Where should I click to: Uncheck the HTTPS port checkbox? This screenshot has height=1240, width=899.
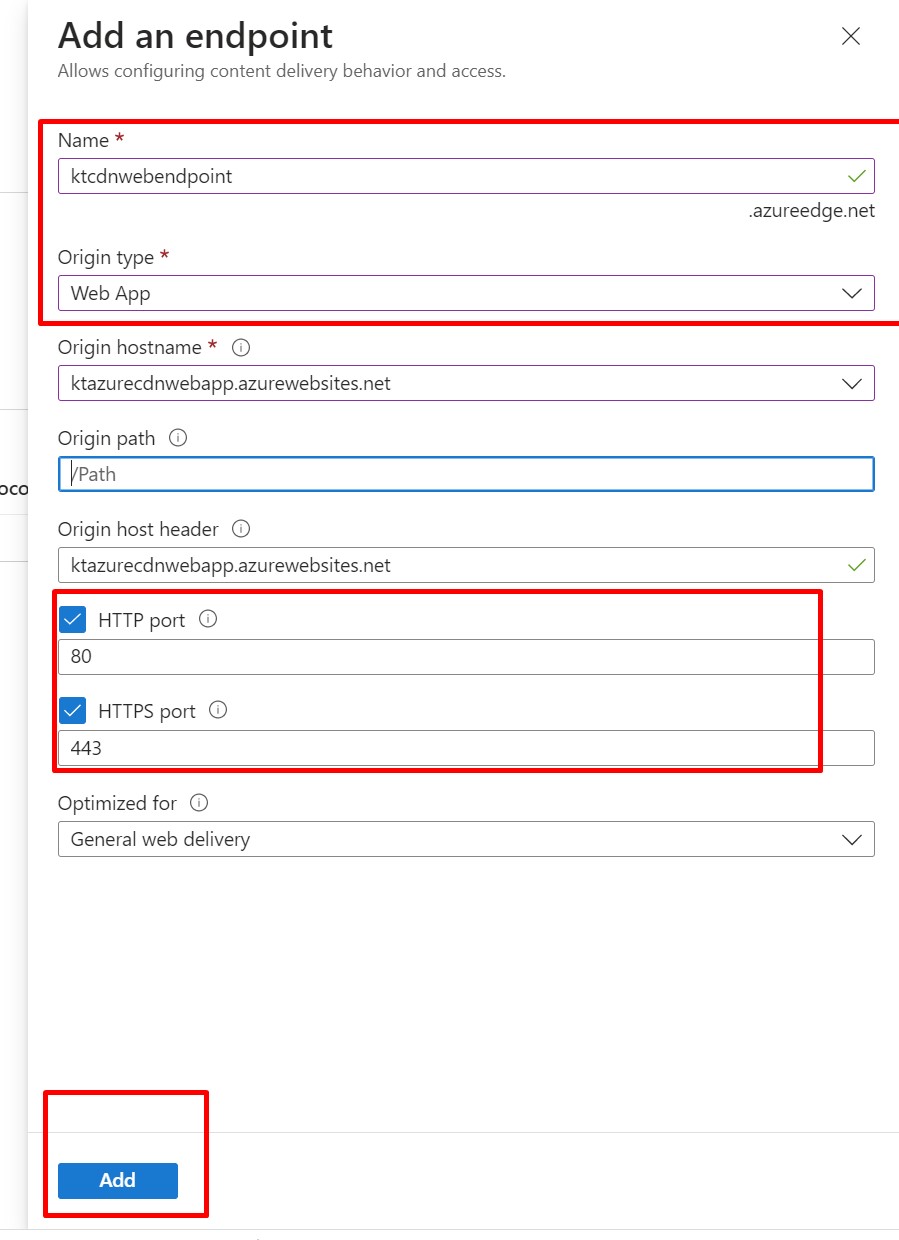click(73, 711)
